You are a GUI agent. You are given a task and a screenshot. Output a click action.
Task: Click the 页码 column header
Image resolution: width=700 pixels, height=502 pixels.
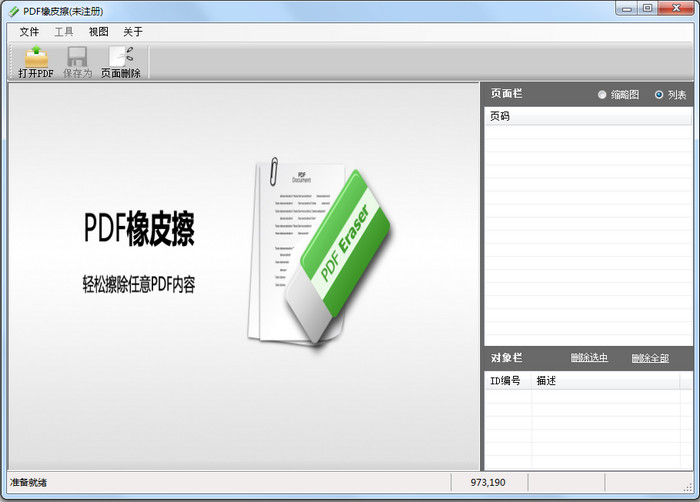click(588, 116)
